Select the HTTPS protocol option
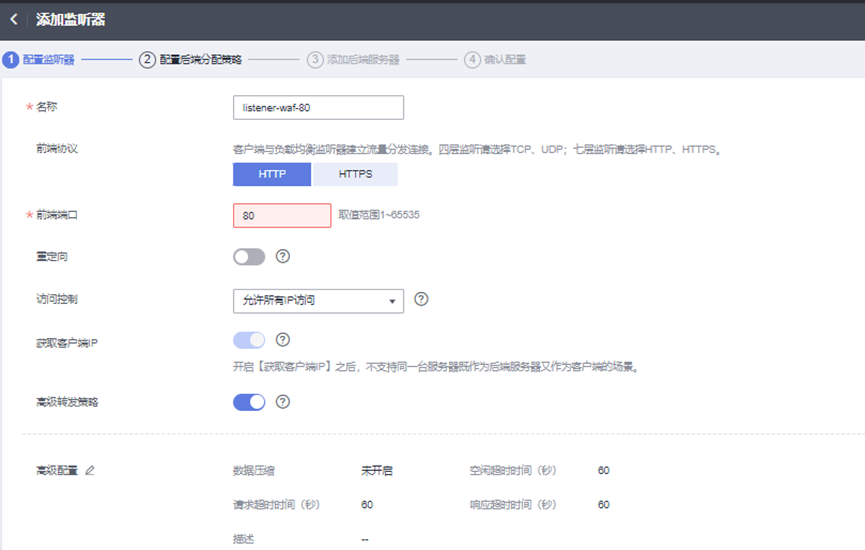The image size is (865, 550). point(355,174)
